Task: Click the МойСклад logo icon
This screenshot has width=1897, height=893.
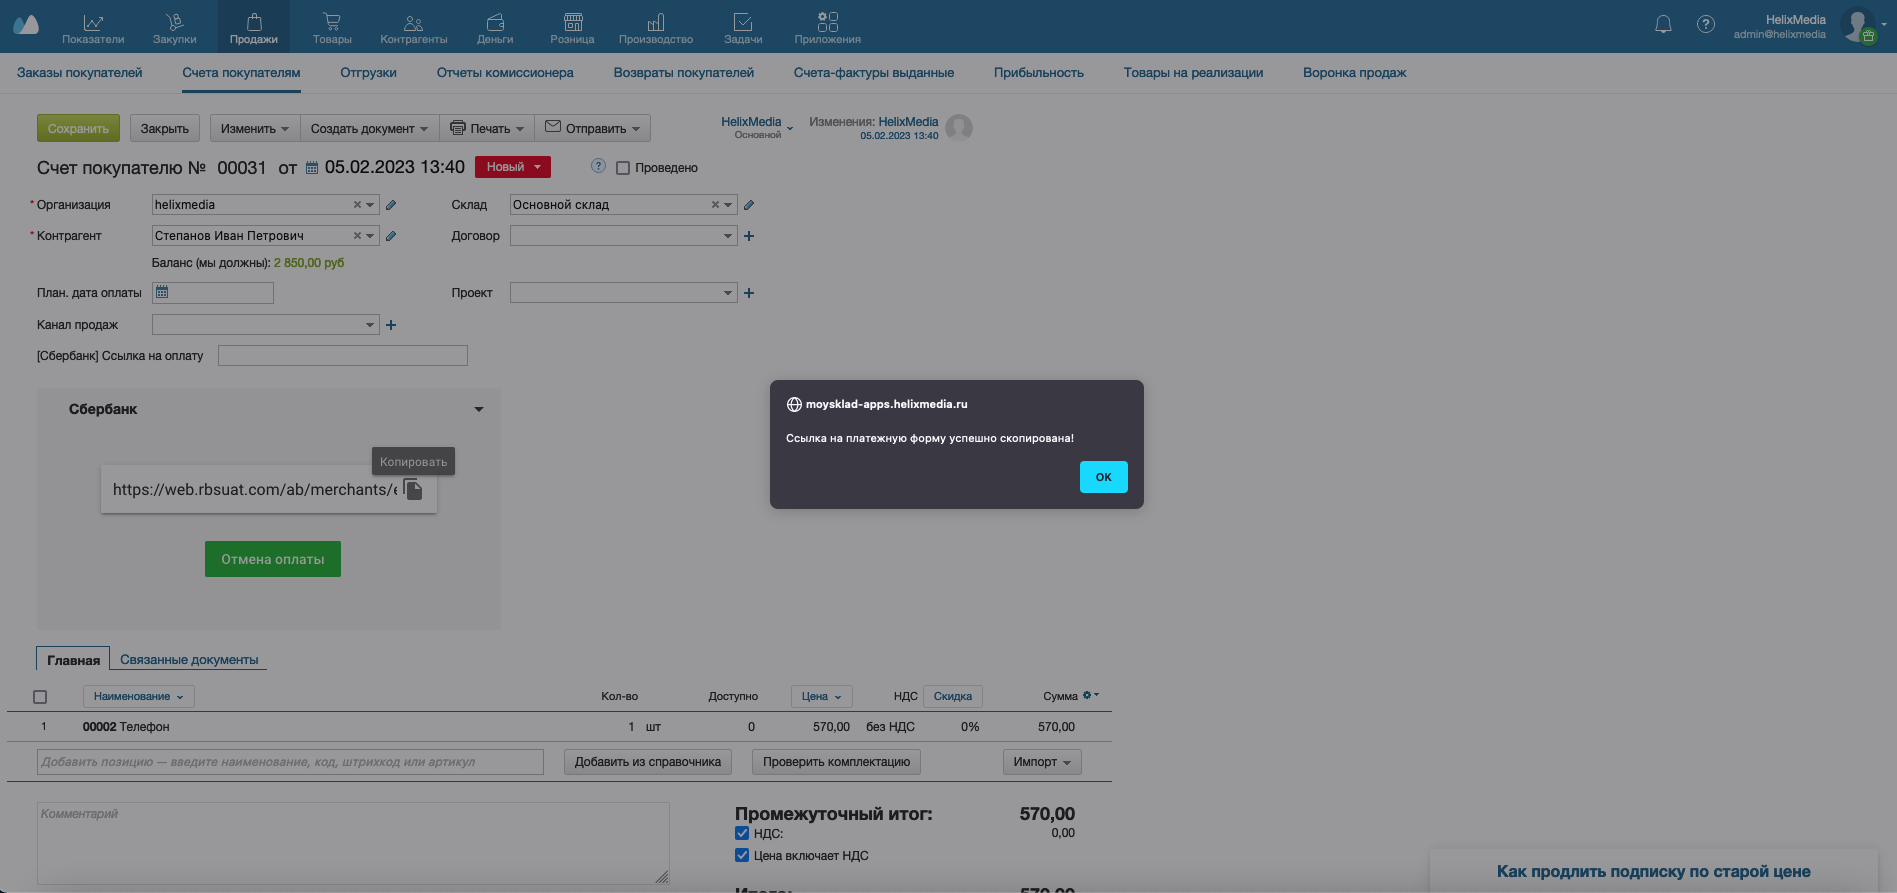Action: pos(26,26)
